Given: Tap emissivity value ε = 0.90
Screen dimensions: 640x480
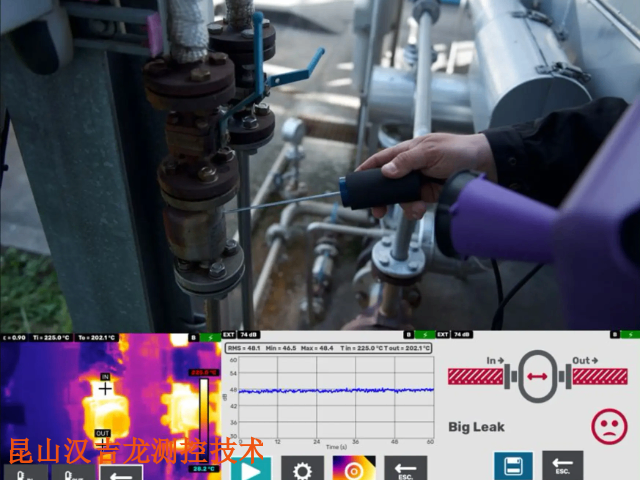Looking at the screenshot, I should click(14, 337).
